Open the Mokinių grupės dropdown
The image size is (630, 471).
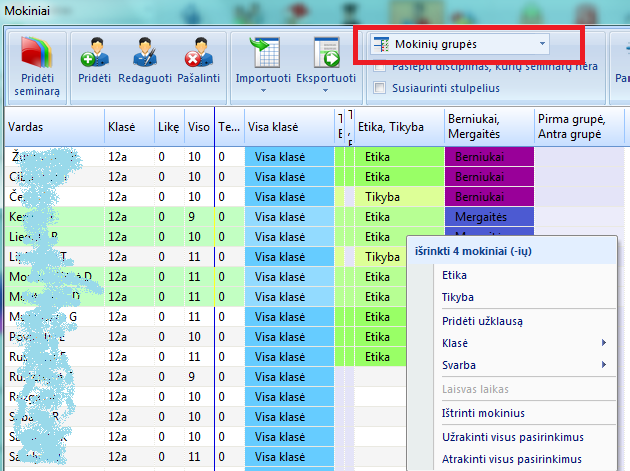point(461,44)
